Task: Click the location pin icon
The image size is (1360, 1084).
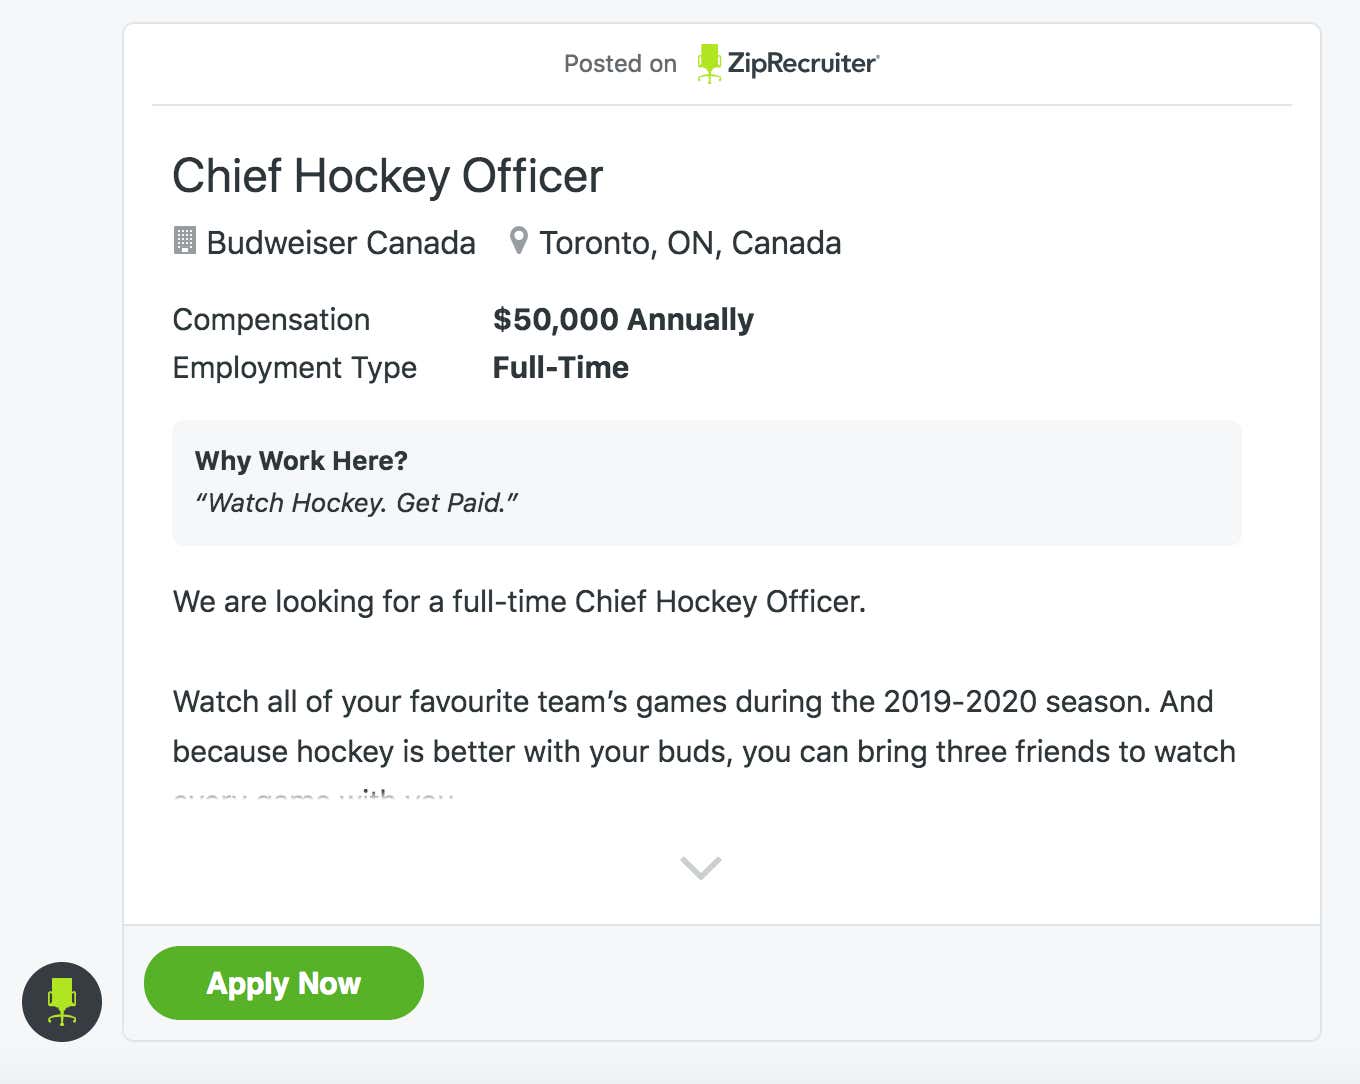Action: tap(518, 241)
